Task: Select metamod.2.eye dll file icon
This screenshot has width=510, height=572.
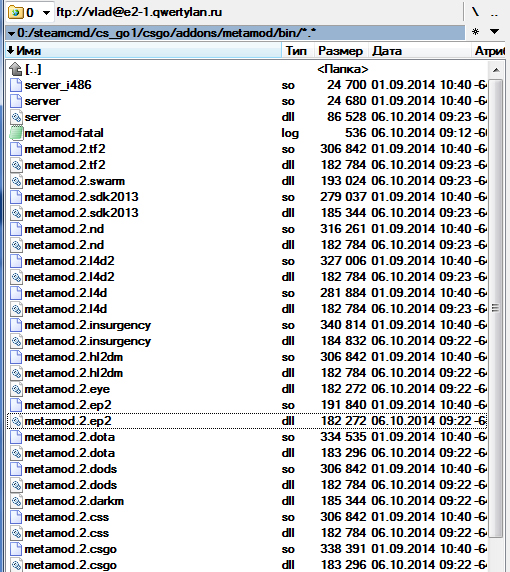Action: tap(16, 389)
